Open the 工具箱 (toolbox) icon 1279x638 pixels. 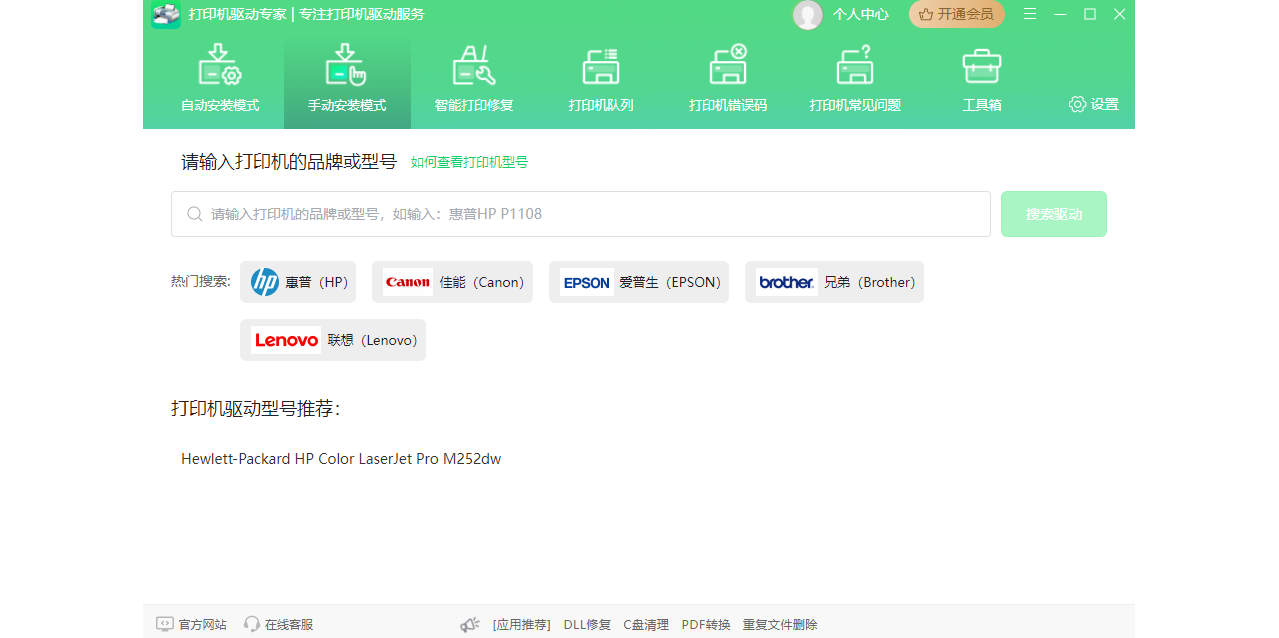click(x=982, y=78)
